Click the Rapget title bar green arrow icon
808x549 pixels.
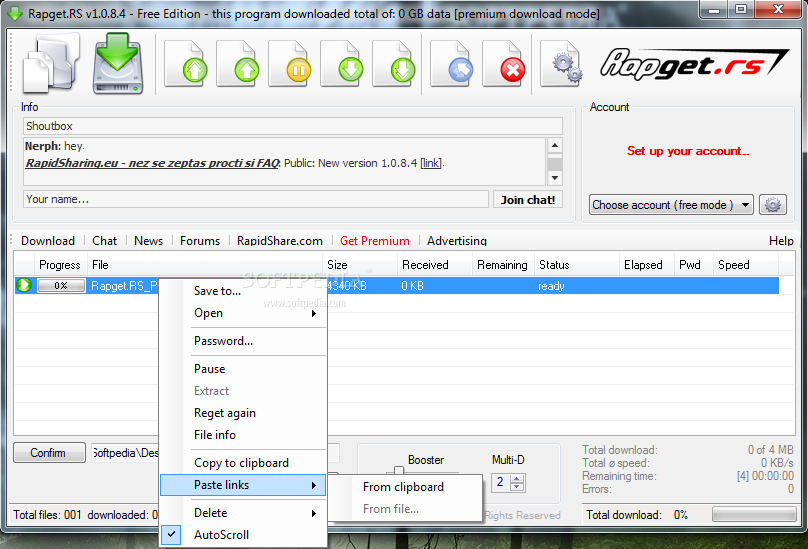tap(15, 13)
